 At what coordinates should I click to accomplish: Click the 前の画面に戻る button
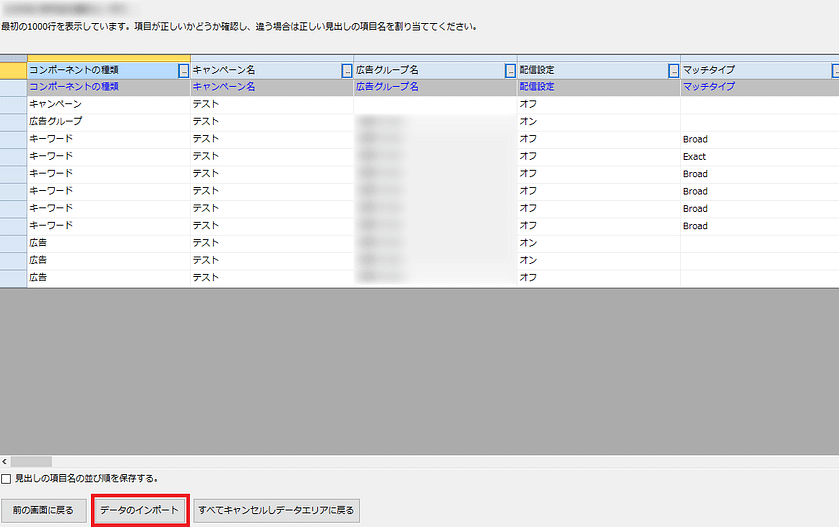coord(44,510)
